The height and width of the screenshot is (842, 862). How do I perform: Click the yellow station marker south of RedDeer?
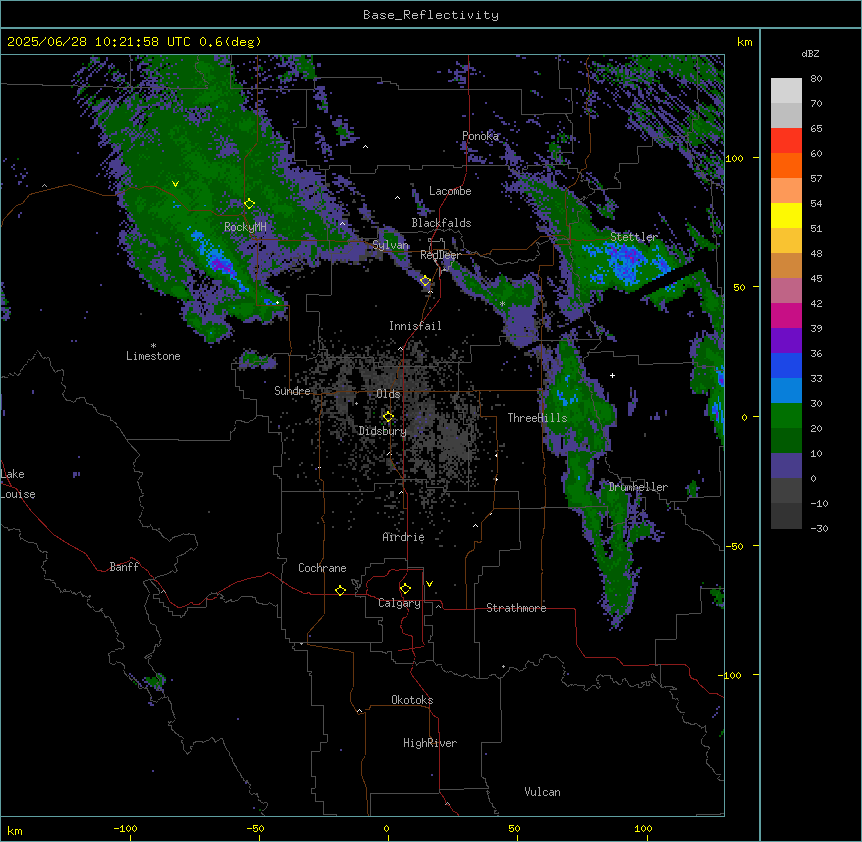[x=425, y=281]
